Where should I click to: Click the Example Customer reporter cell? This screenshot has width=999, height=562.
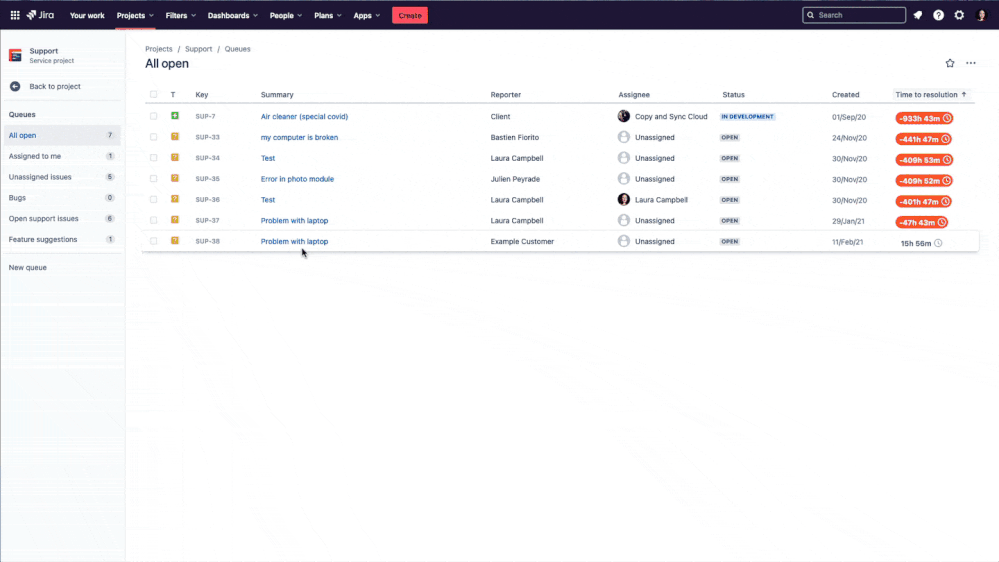pos(522,241)
